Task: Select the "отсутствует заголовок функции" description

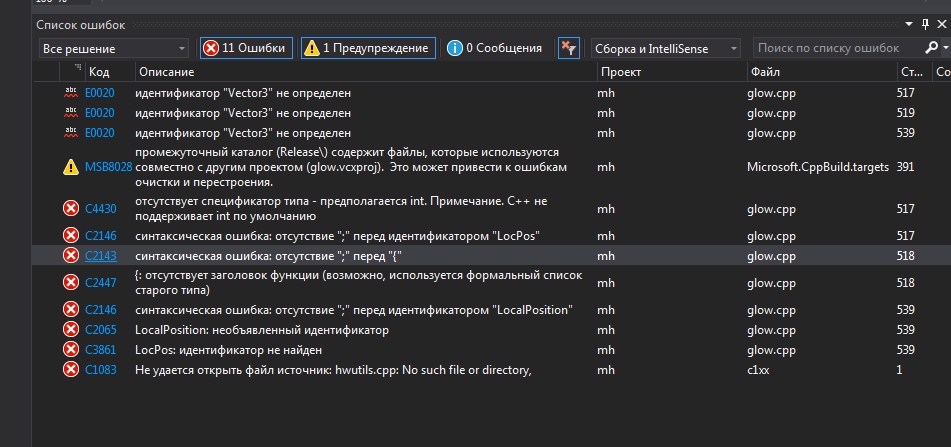Action: point(358,283)
